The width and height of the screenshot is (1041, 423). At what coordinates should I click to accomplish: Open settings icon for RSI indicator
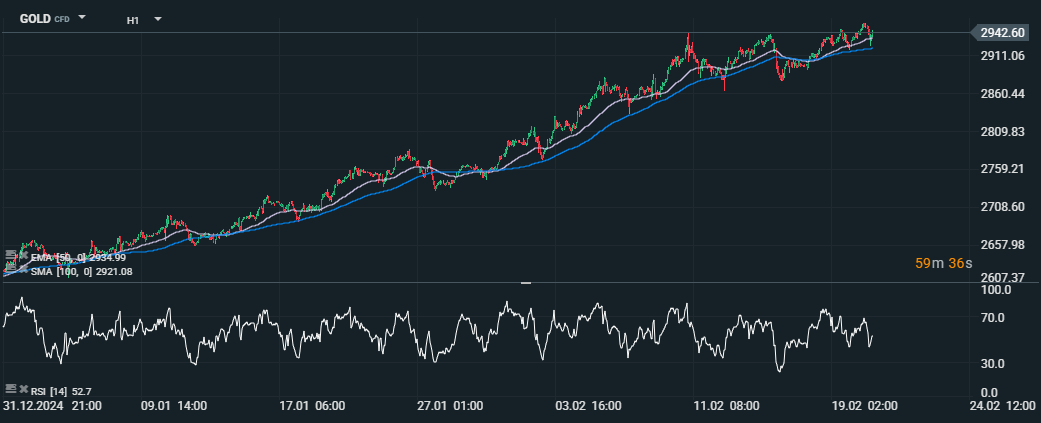[x=9, y=388]
